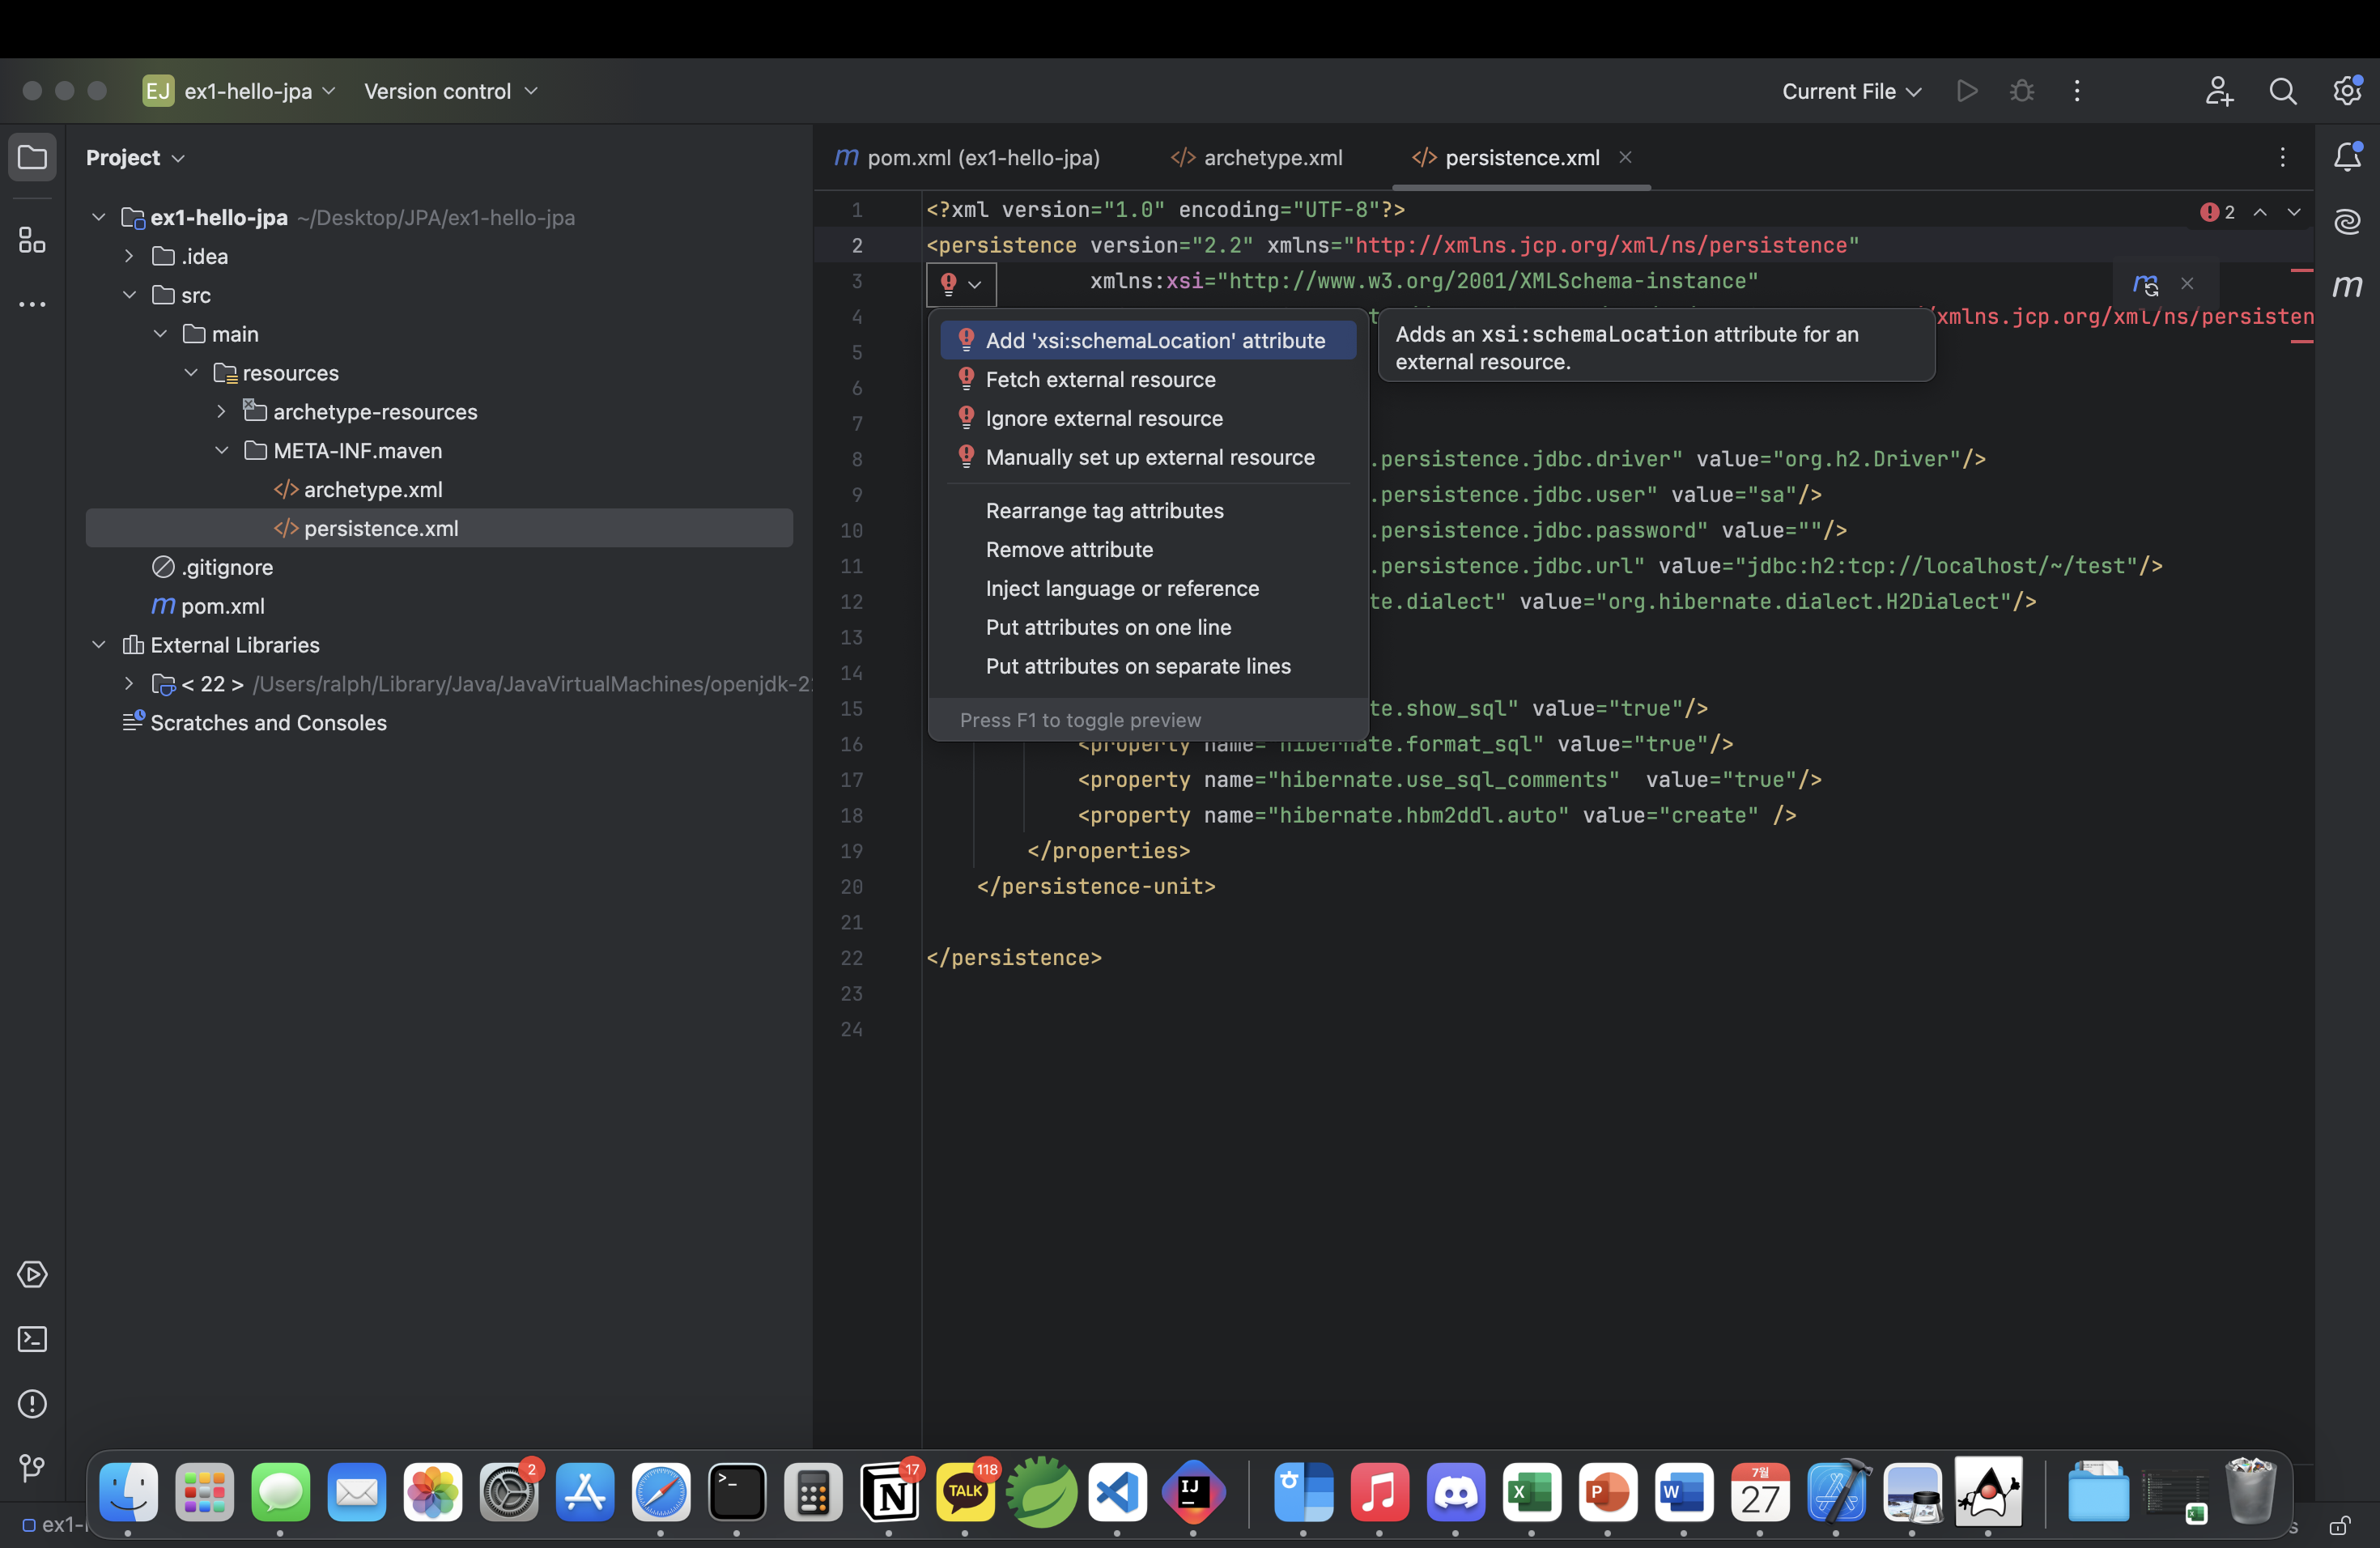Choose Rearrange tag attributes
The image size is (2380, 1548).
tap(1148, 510)
